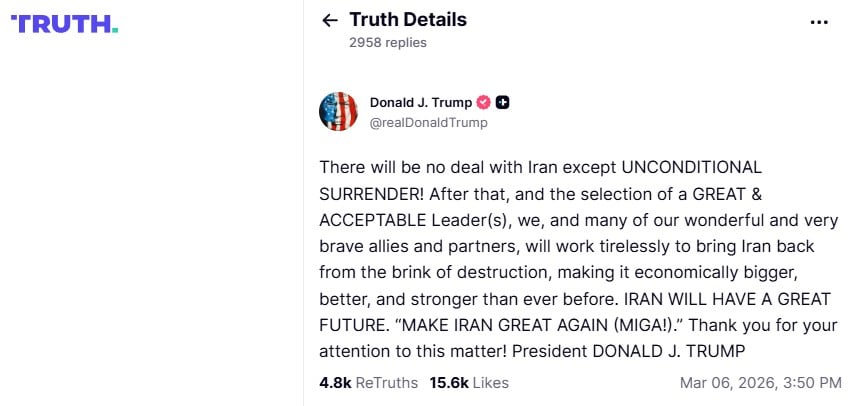Click the Mar 06, 2026 timestamp
Viewport: 853px width, 406px height.
point(760,382)
